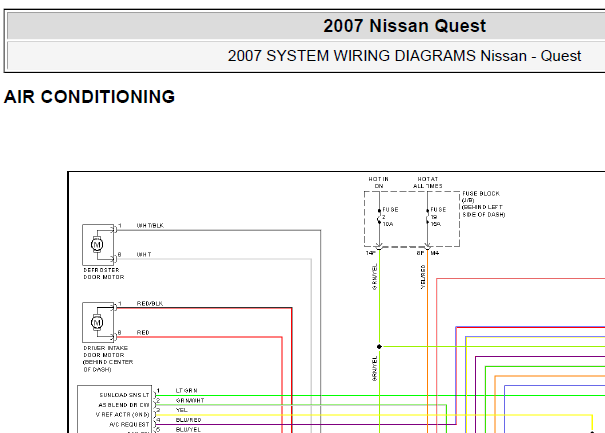Click the "DEFROSTER DOOR MOTOR" label
This screenshot has width=605, height=433.
pyautogui.click(x=104, y=274)
